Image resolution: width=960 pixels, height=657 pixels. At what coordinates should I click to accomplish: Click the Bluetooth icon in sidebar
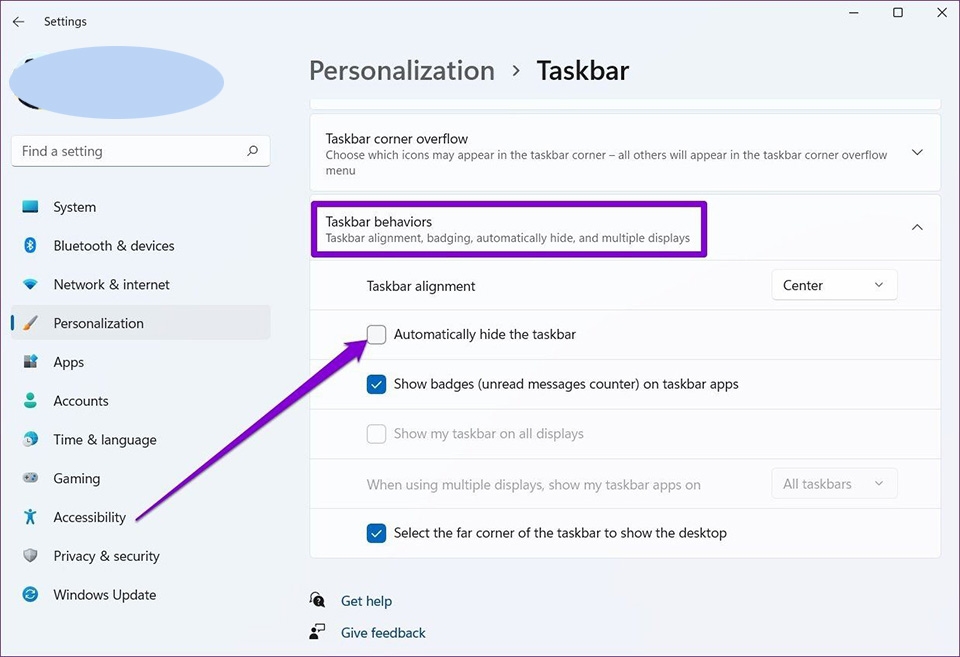pyautogui.click(x=30, y=246)
